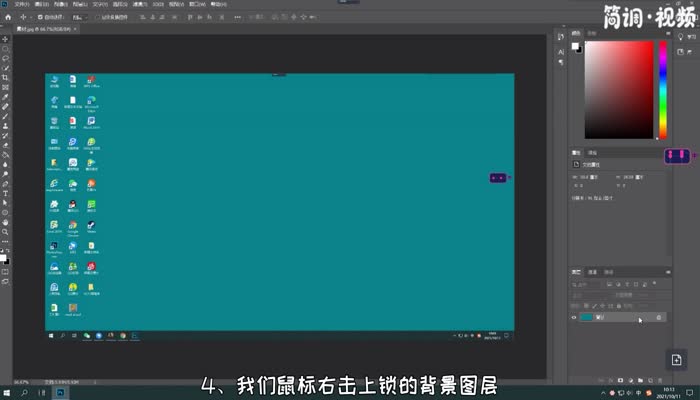
Task: Click the lock icon on background layer
Action: (659, 317)
